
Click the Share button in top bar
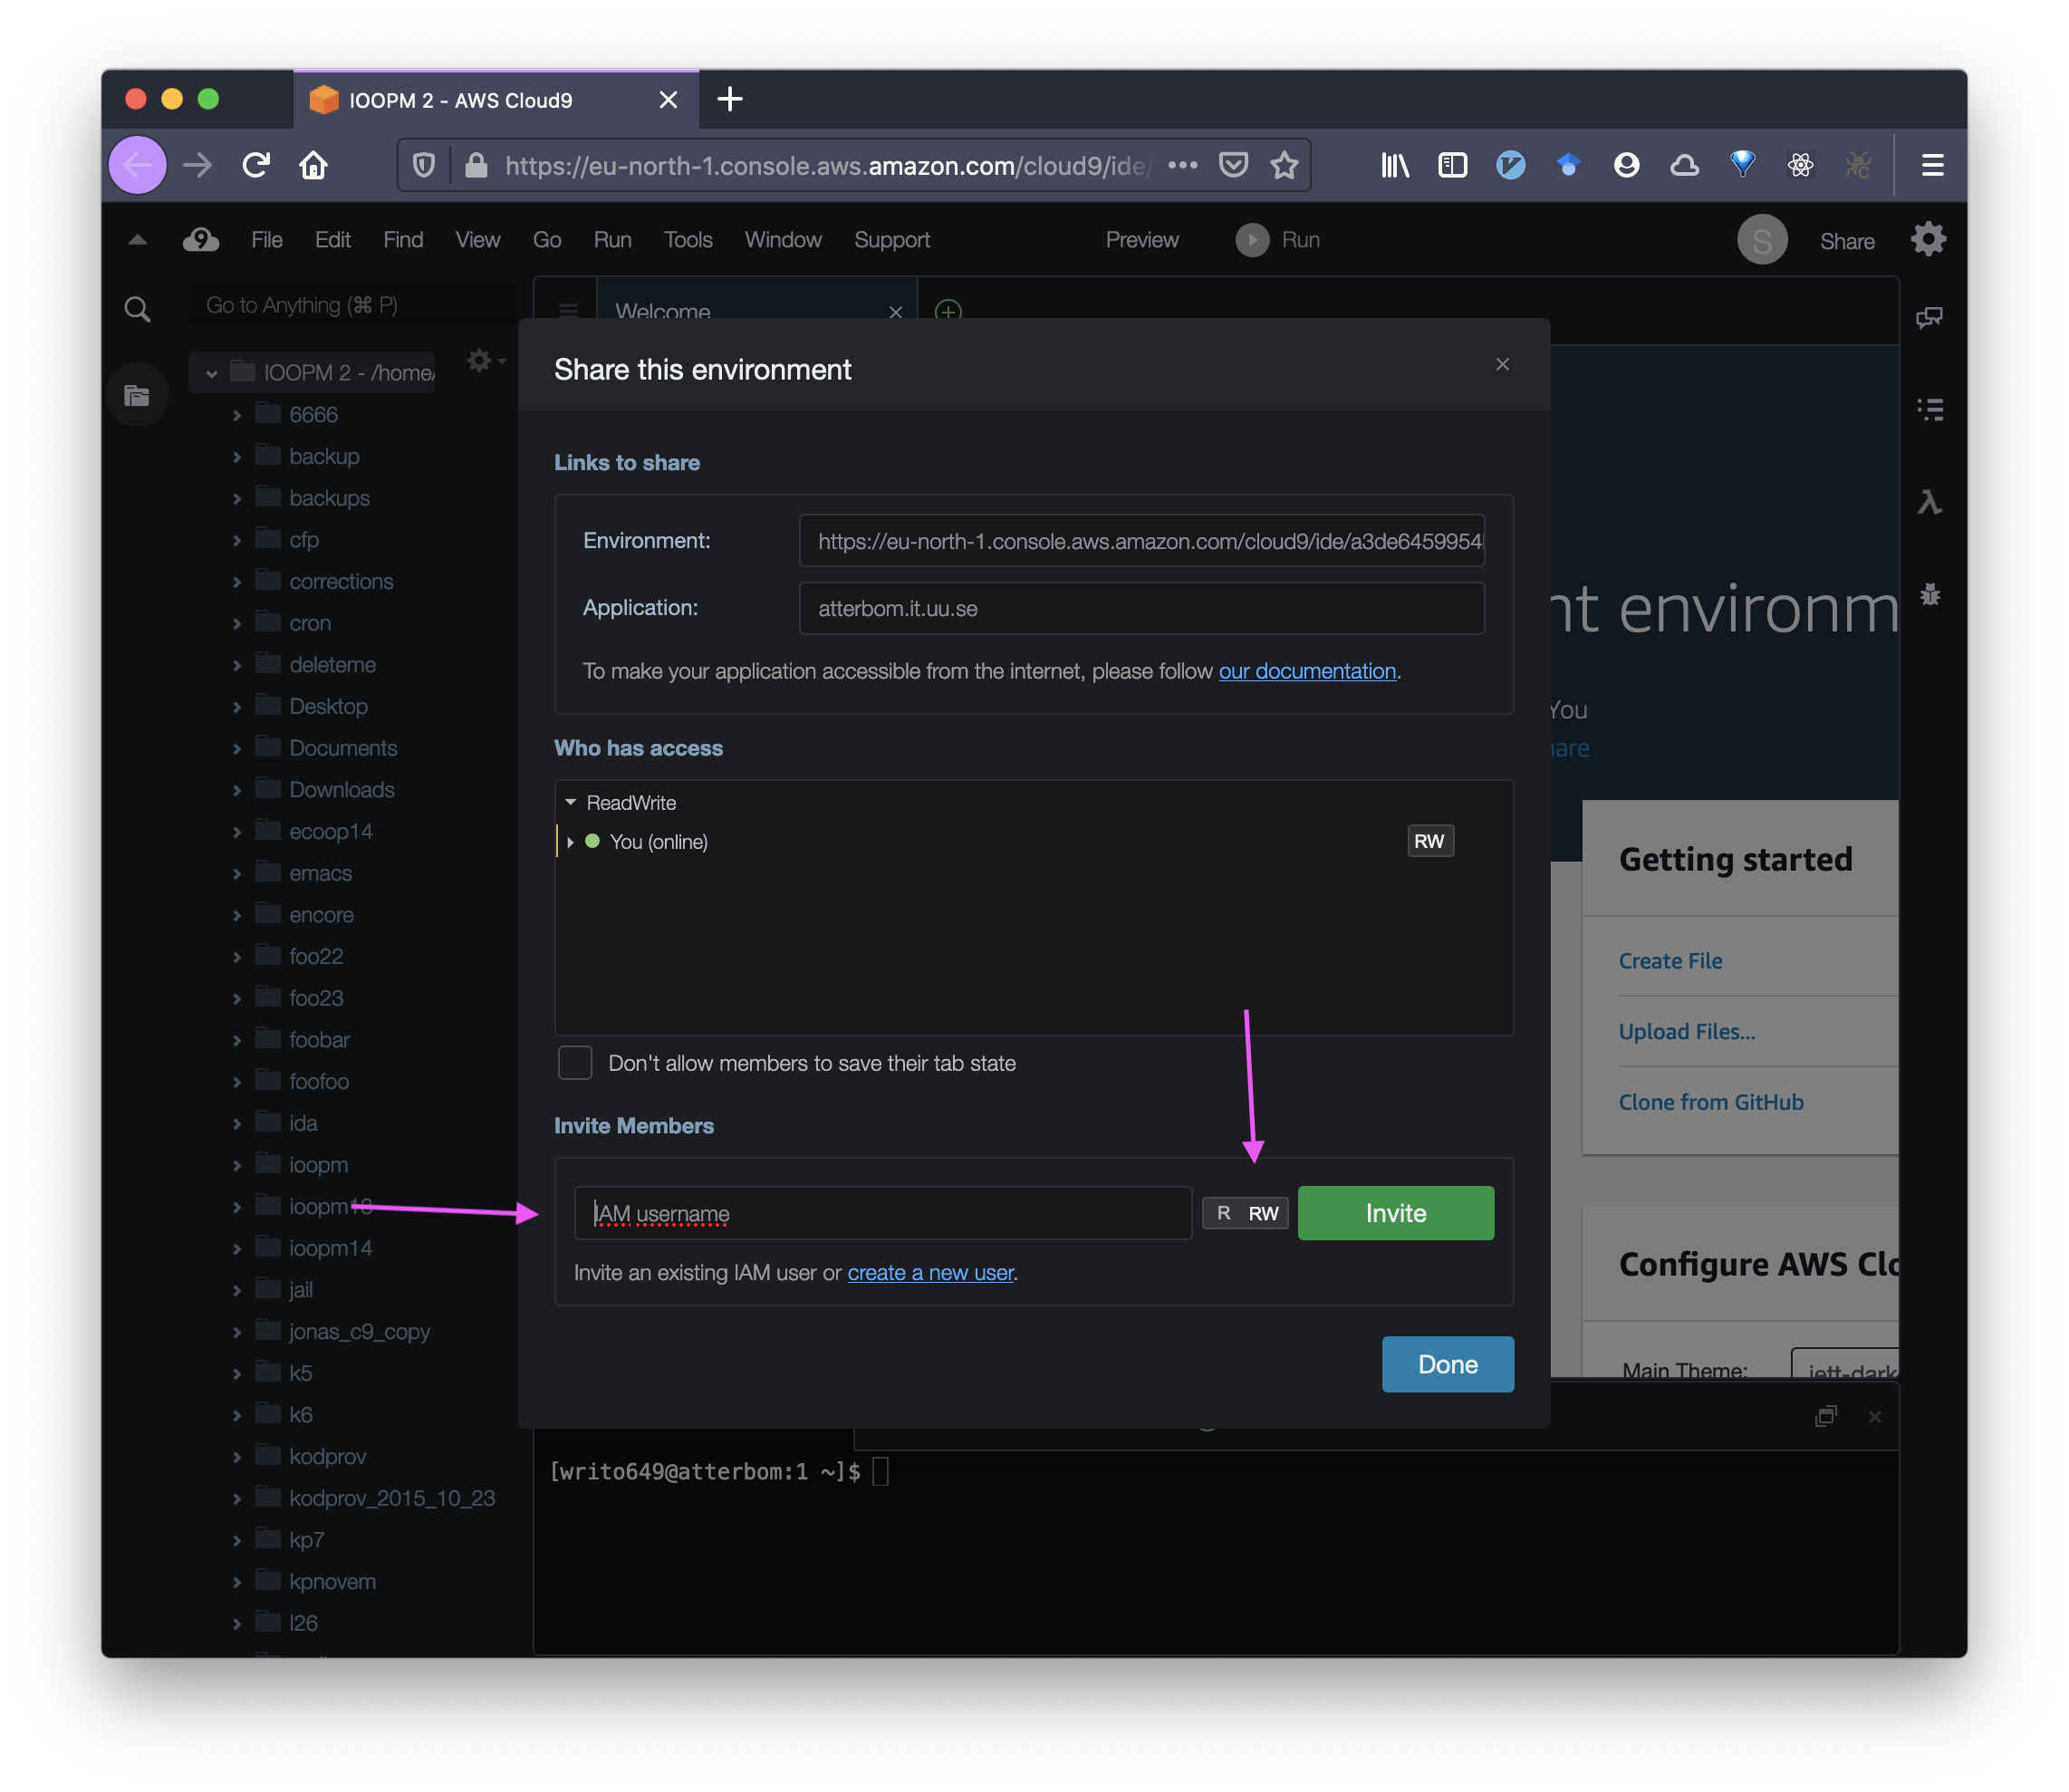[1847, 241]
